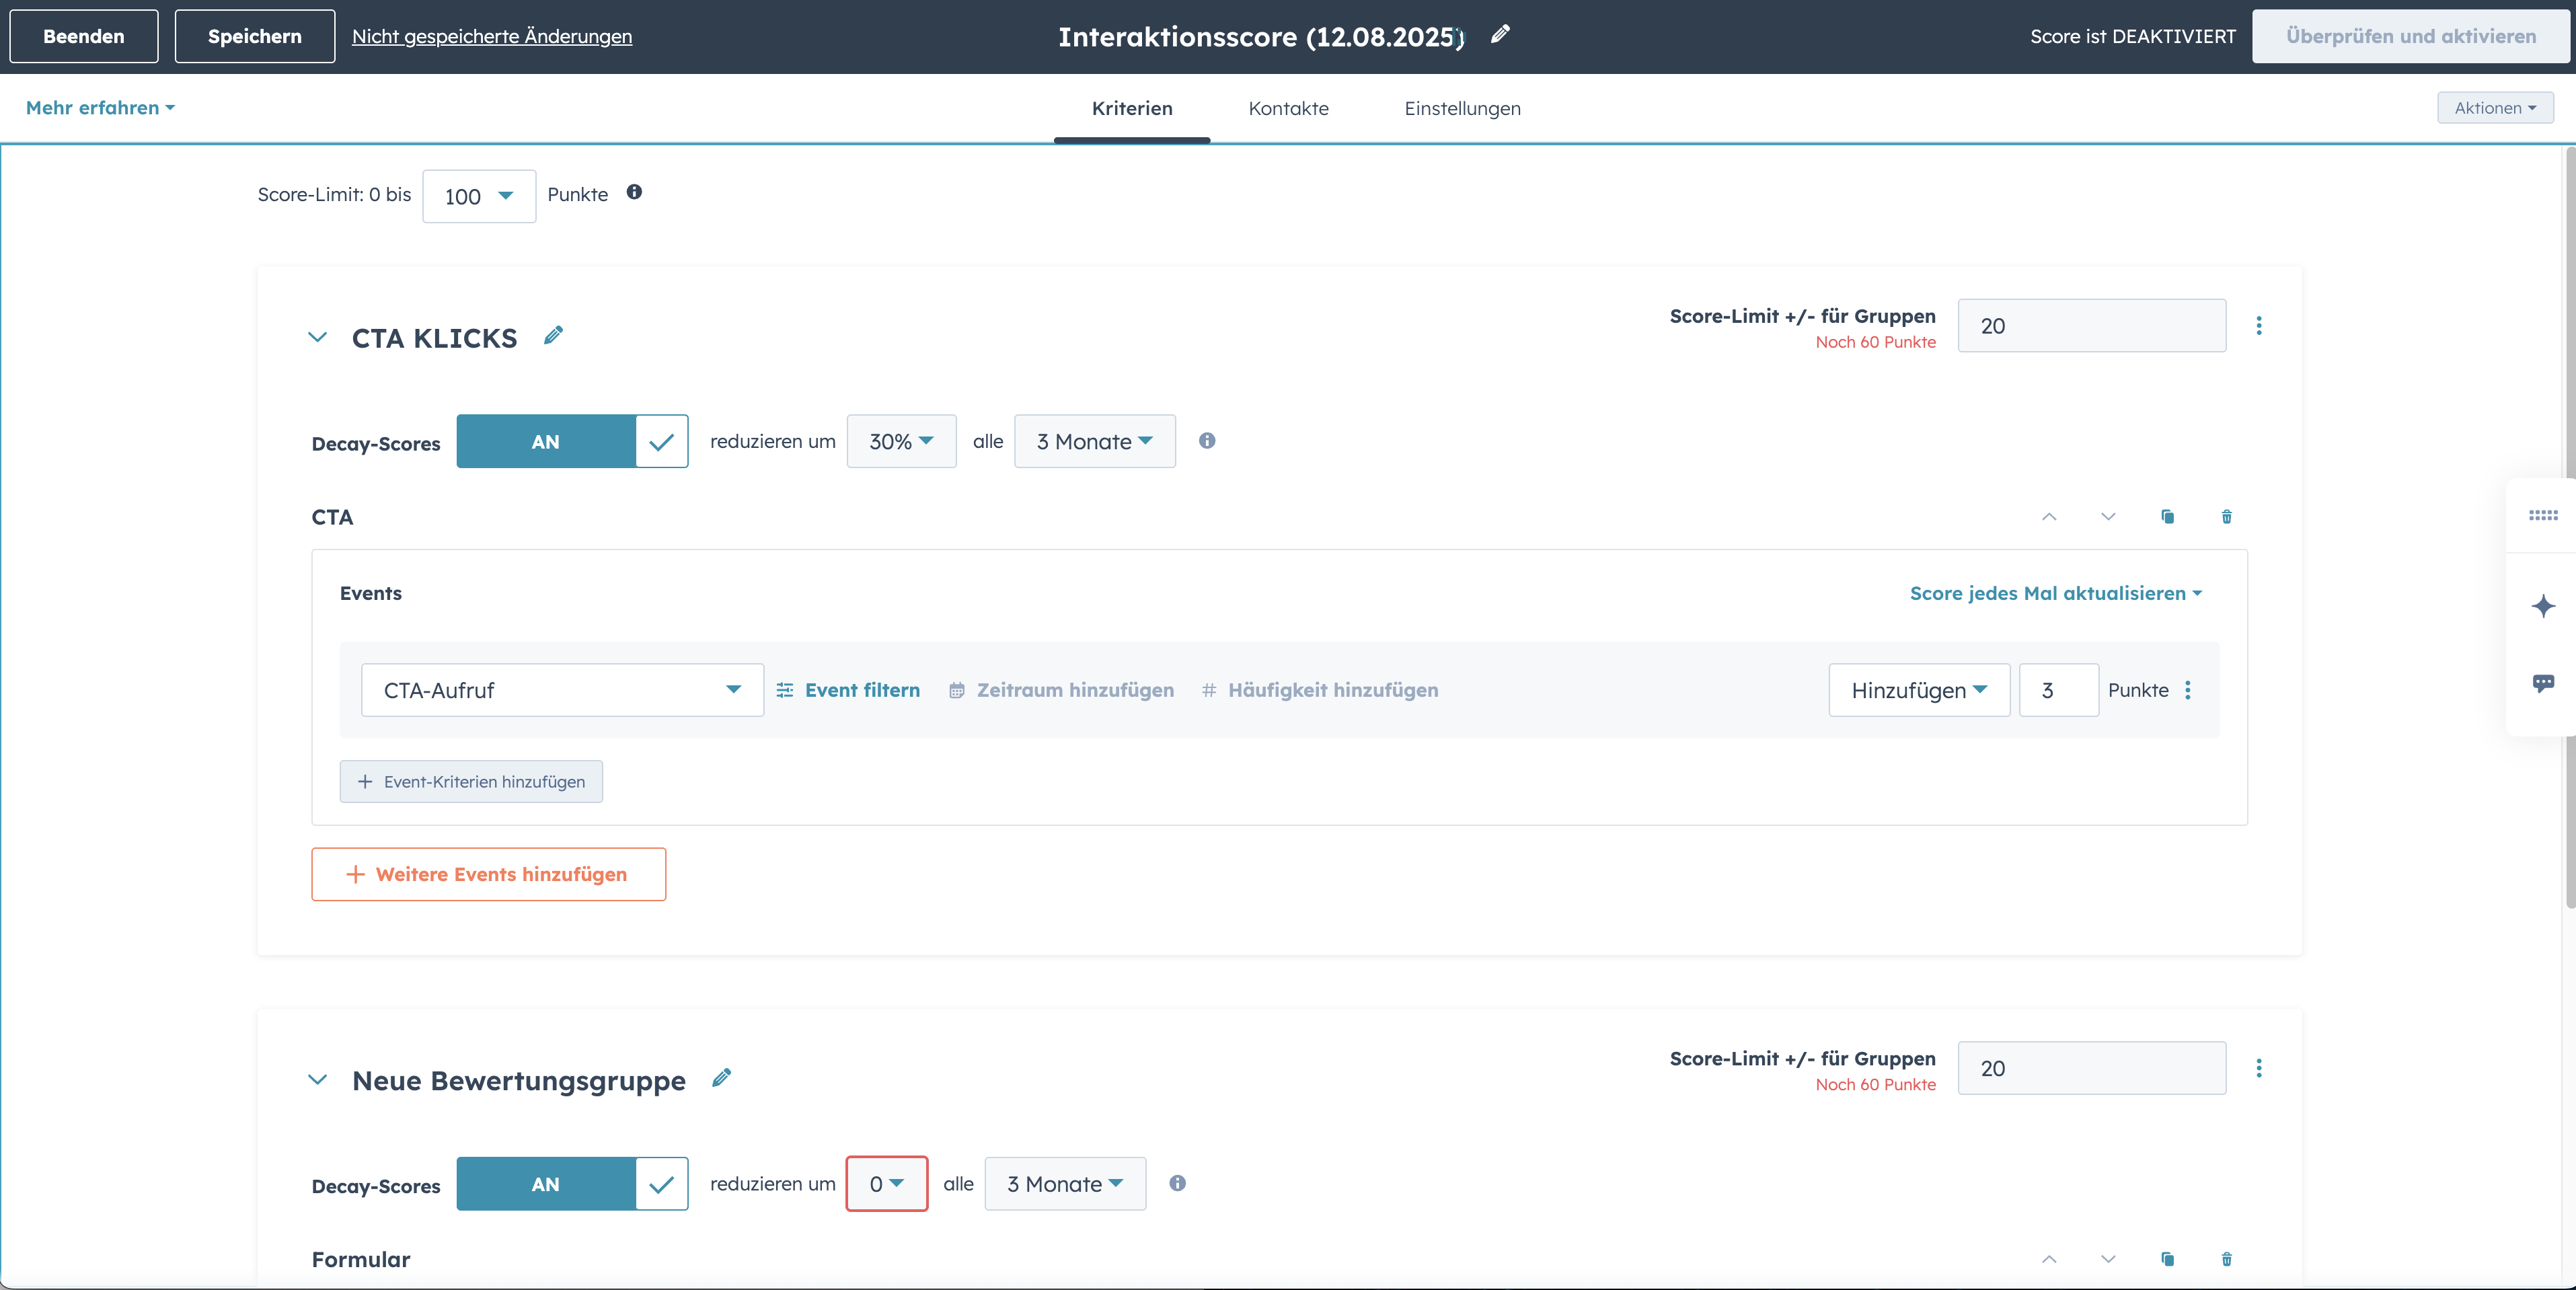Click Weitere Events hinzufügen

pos(488,874)
